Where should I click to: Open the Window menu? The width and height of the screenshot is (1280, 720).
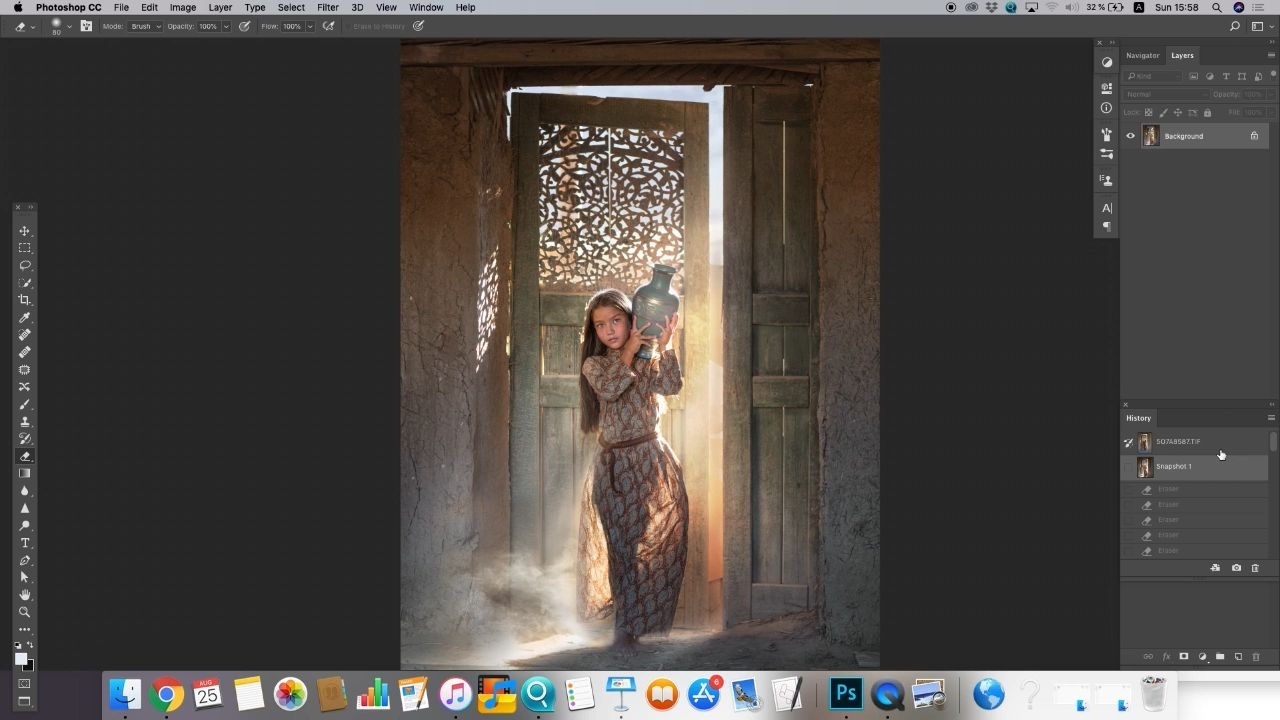click(x=426, y=7)
